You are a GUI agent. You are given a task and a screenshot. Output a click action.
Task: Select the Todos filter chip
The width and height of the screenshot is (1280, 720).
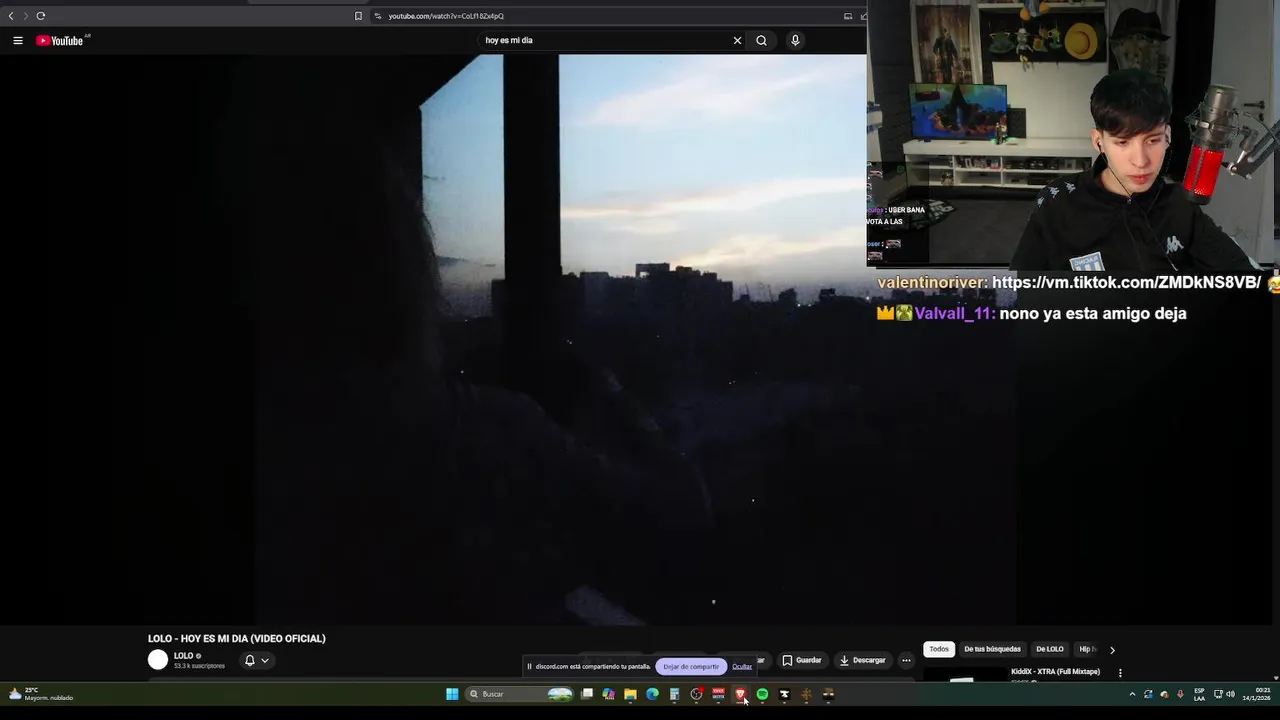click(939, 649)
